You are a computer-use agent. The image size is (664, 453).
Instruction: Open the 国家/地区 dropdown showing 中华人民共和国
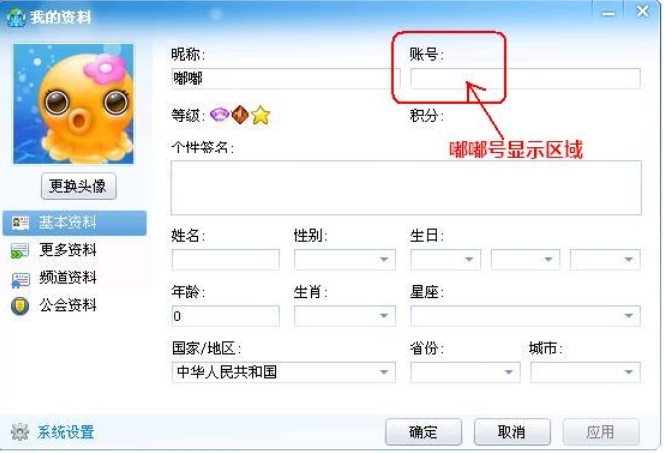(284, 372)
